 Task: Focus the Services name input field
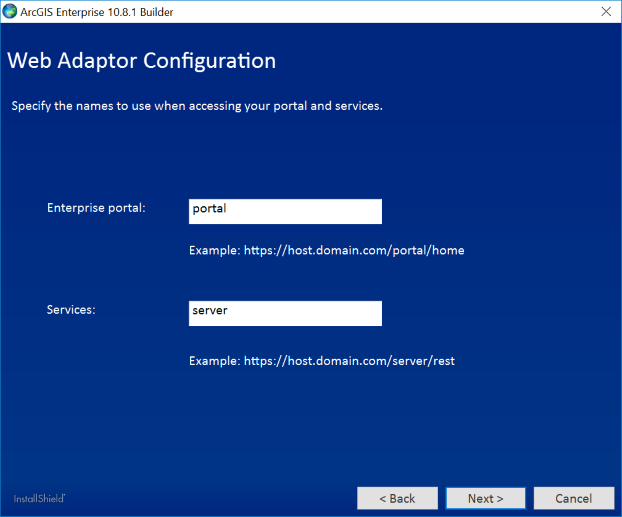point(285,313)
